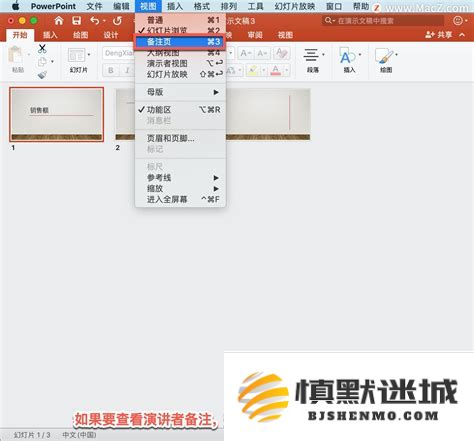
Task: Open the font name combo box
Action: (118, 53)
